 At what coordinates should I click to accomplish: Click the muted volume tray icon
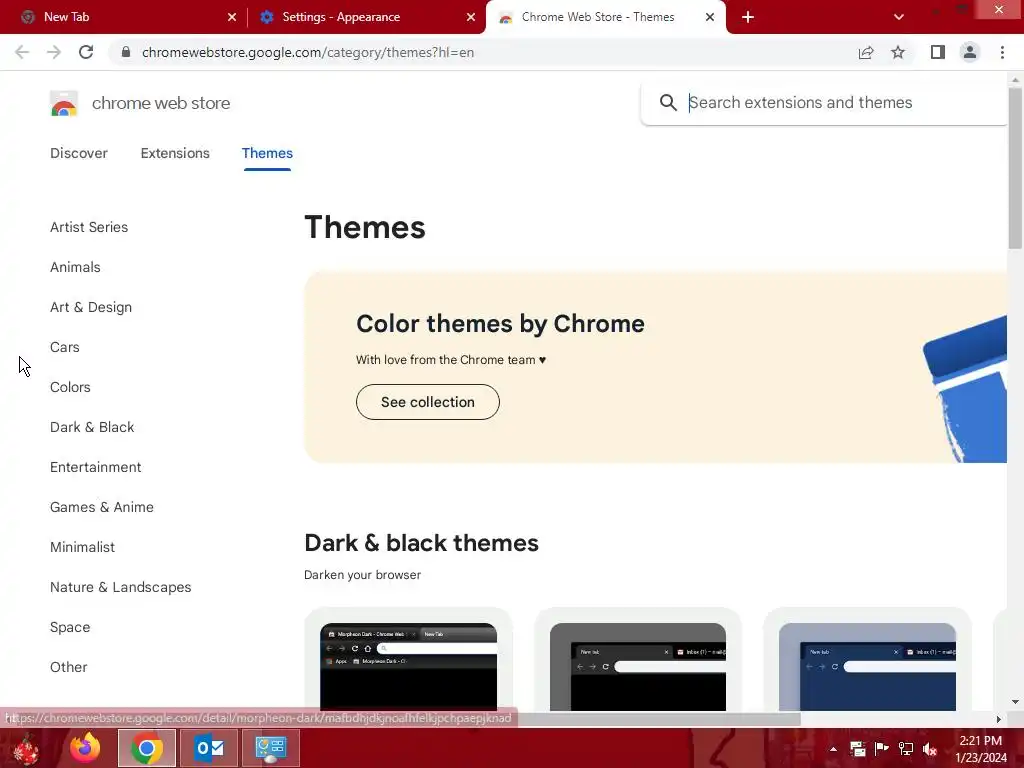930,749
